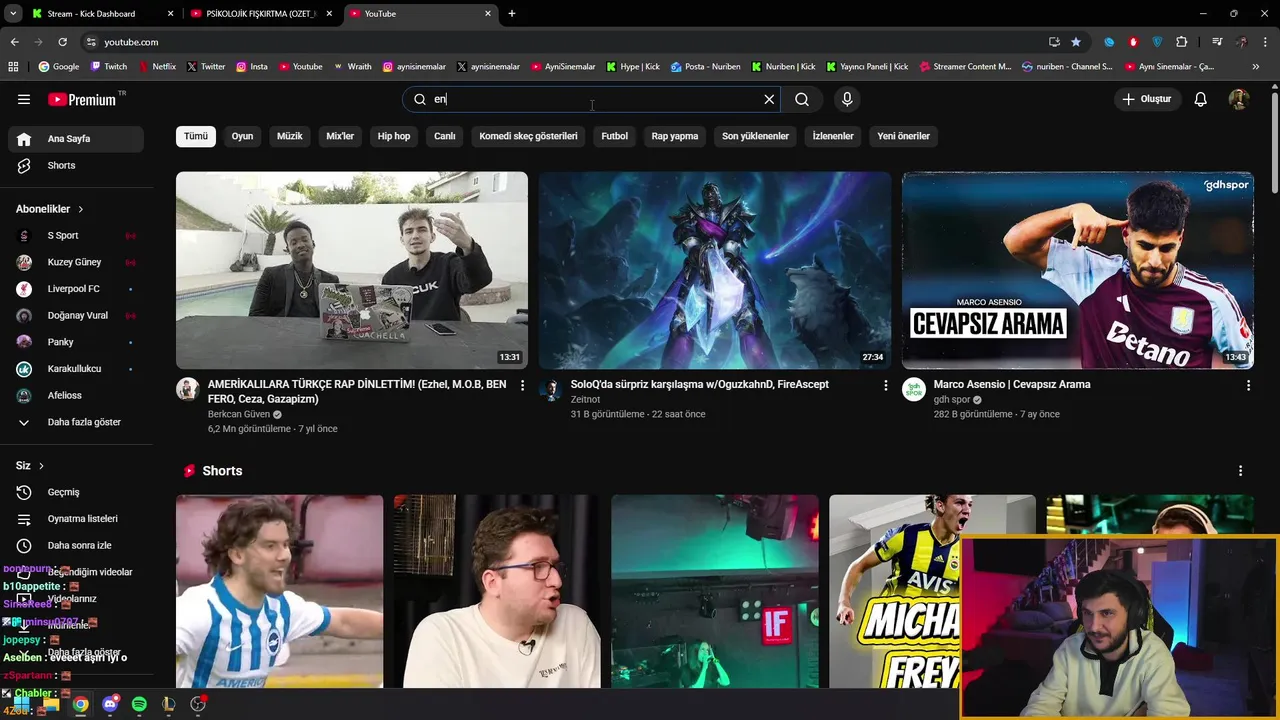
Task: Clear the search box text
Action: pos(769,99)
